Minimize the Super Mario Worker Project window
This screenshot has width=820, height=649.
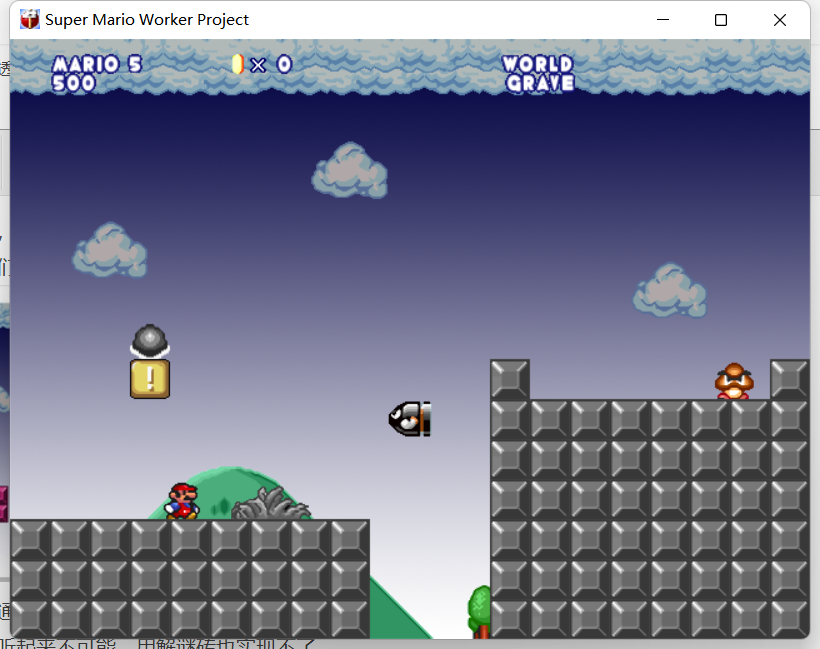(663, 20)
